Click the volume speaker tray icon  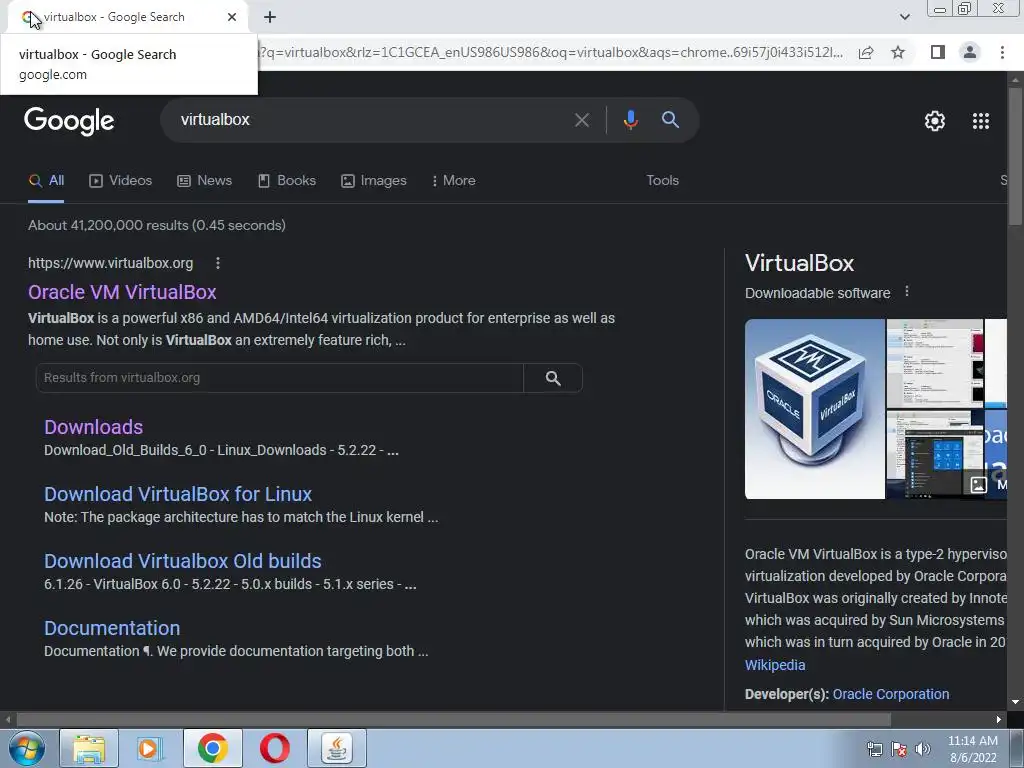tap(922, 750)
